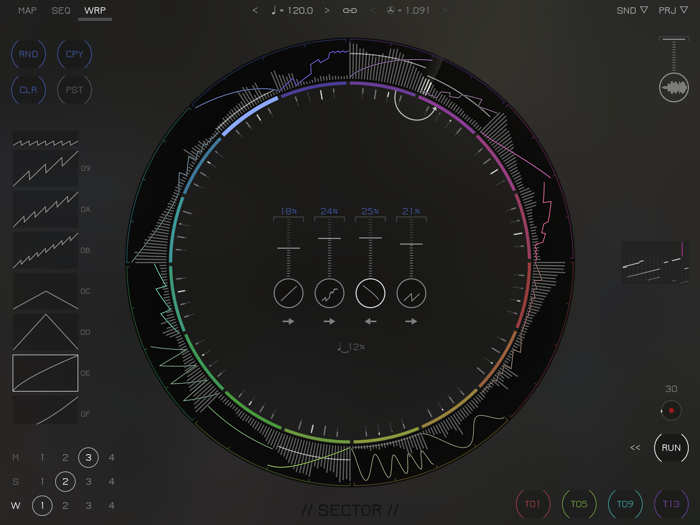Screen dimensions: 700x525
Task: Select S row option 3
Action: pos(88,482)
